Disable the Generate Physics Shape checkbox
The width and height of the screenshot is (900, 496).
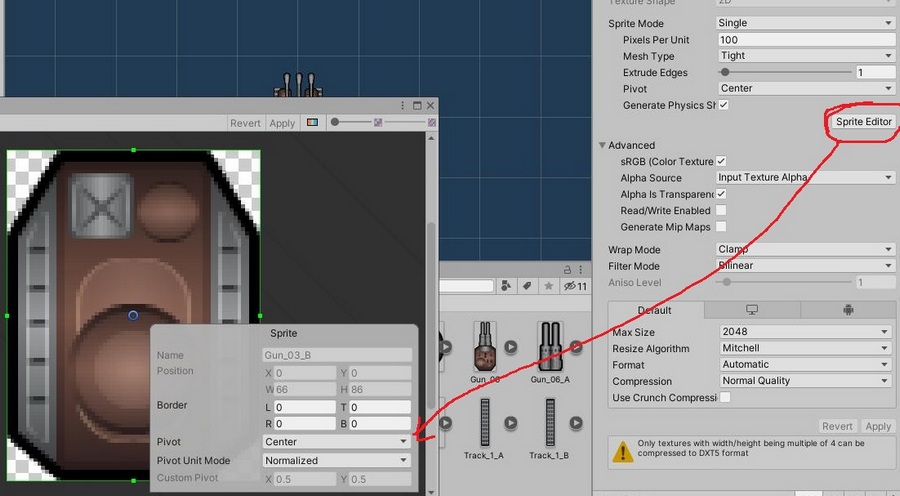(723, 105)
